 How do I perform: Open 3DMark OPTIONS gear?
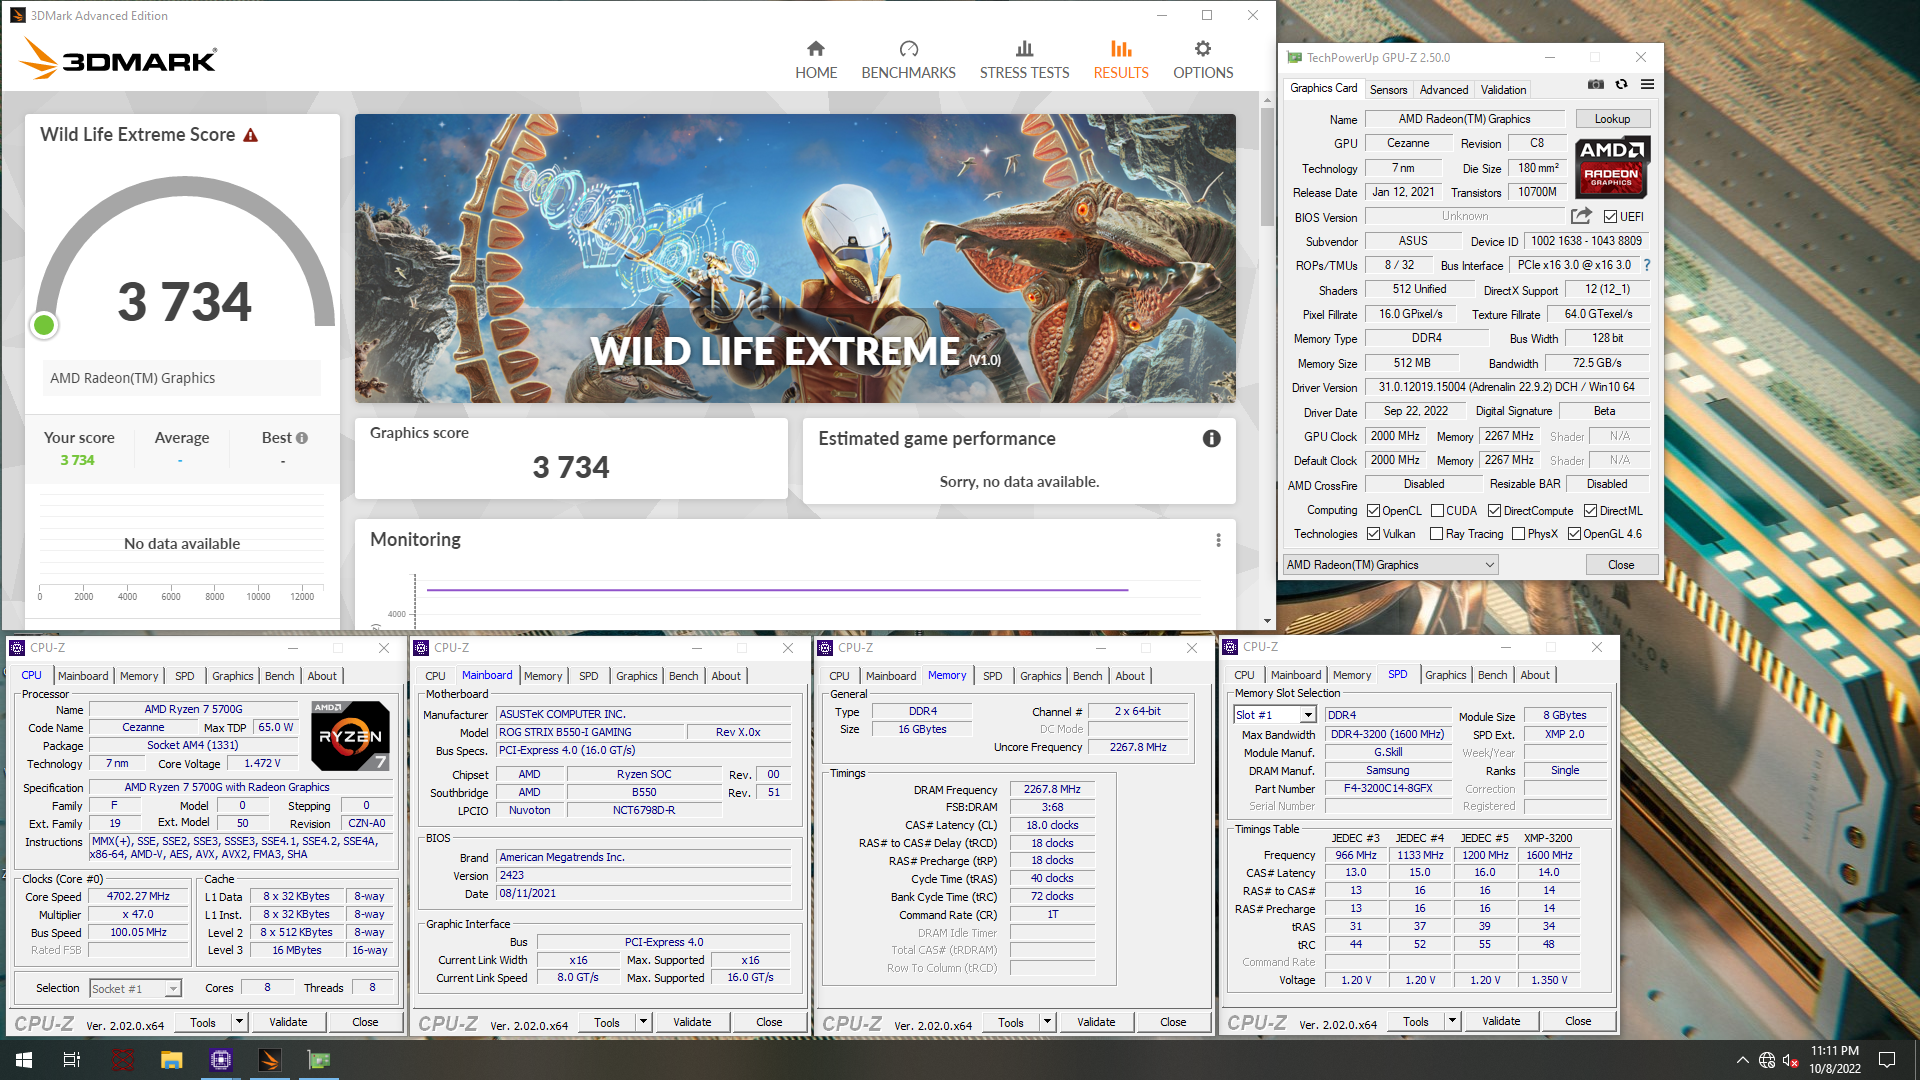(1203, 60)
